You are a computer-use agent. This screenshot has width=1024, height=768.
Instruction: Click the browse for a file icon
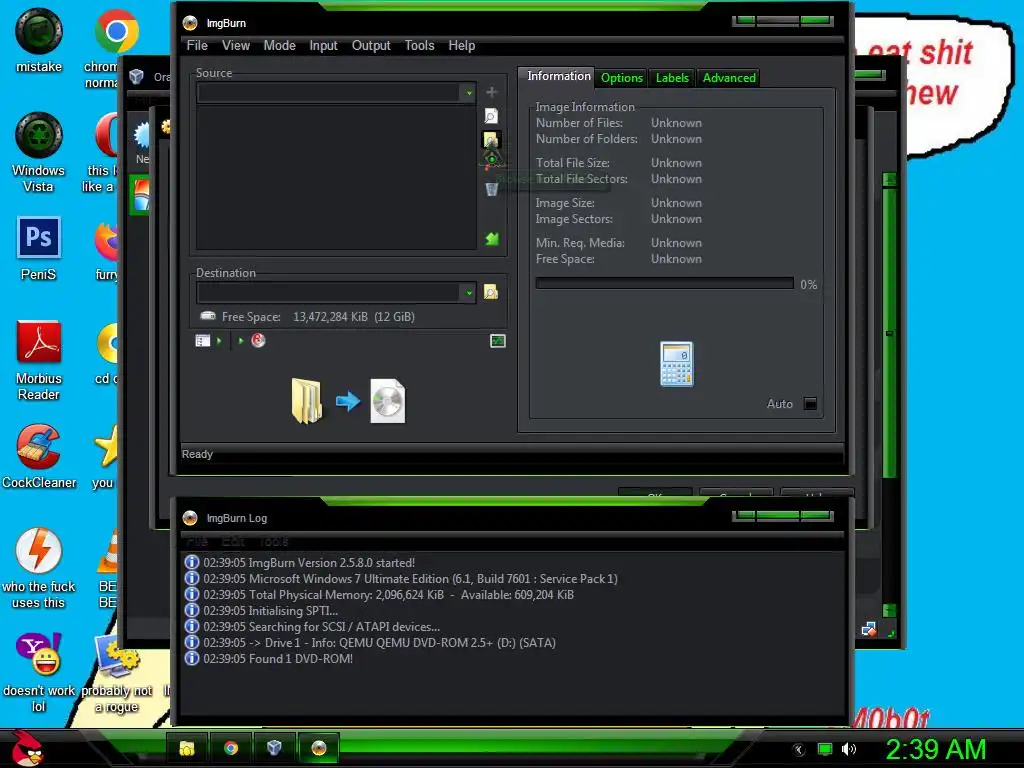point(491,116)
